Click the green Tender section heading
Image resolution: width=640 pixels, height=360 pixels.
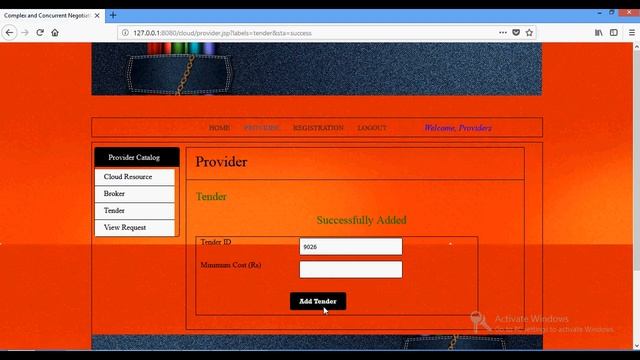pos(211,197)
